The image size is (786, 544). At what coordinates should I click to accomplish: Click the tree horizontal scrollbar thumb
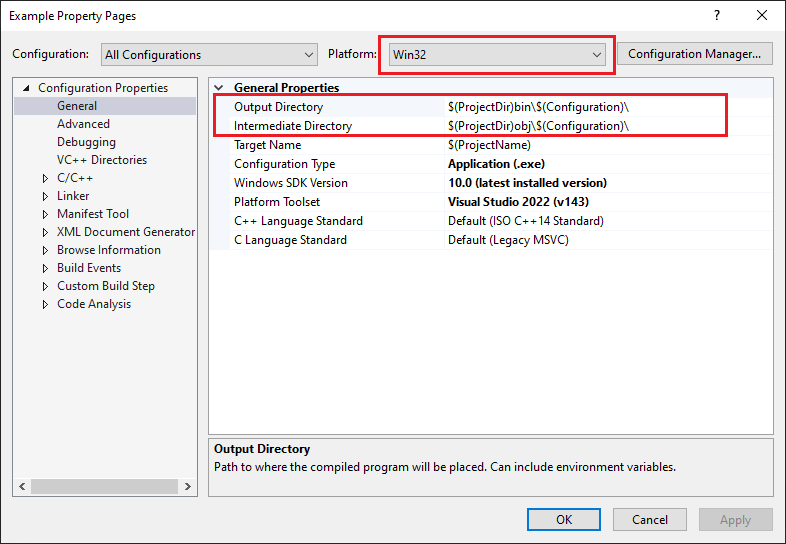(x=104, y=486)
